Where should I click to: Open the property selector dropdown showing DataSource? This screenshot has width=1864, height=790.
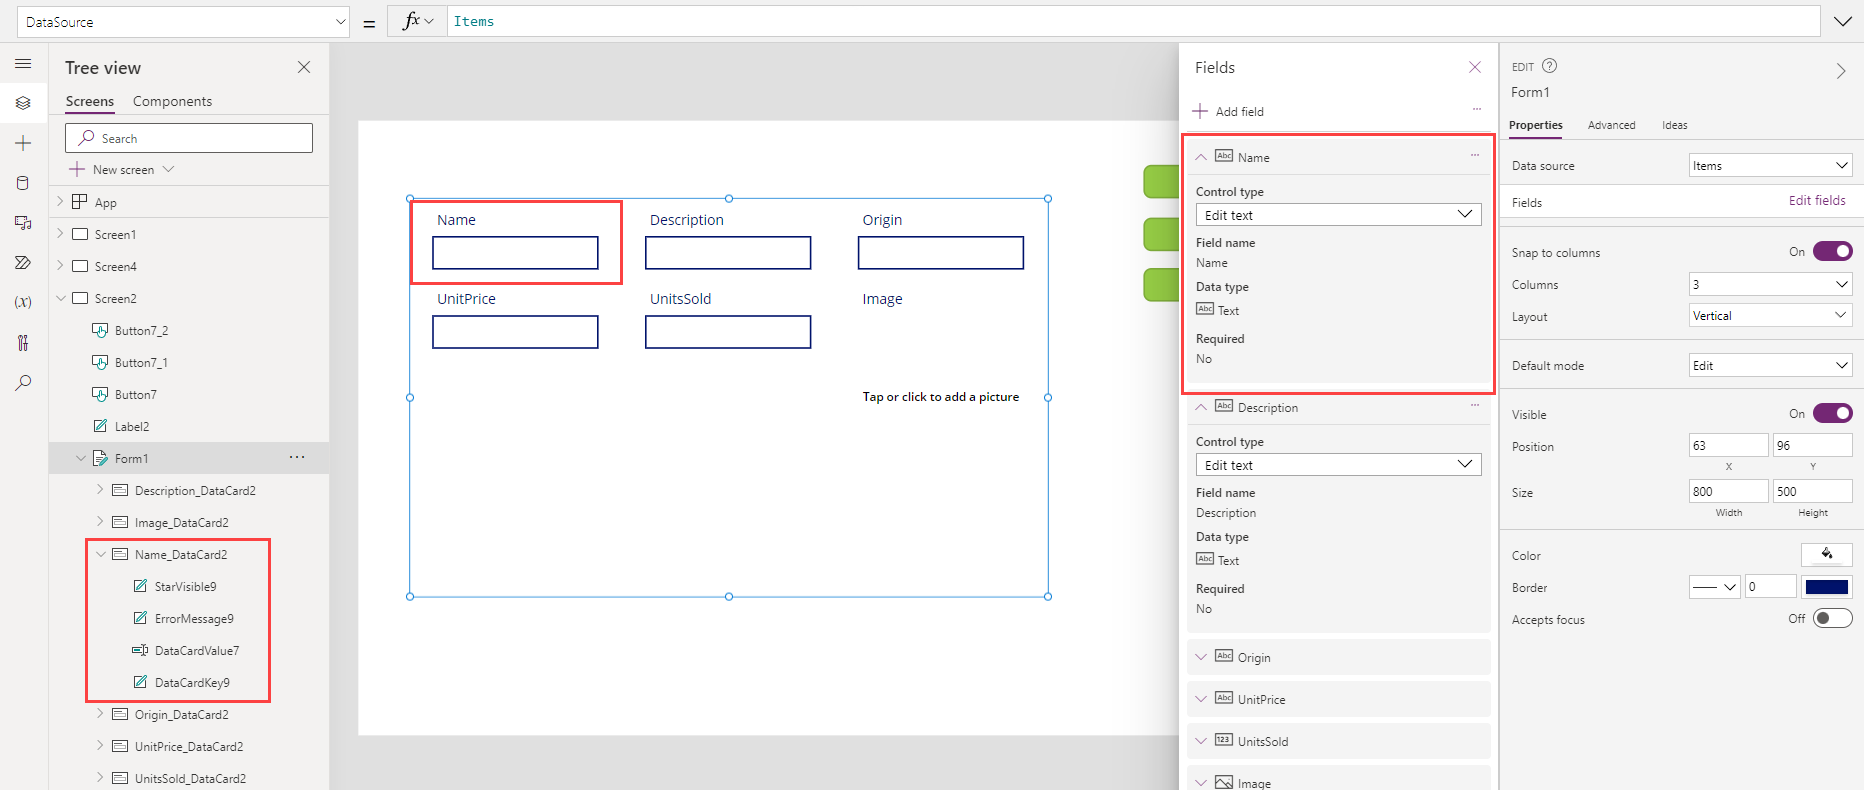(x=183, y=21)
